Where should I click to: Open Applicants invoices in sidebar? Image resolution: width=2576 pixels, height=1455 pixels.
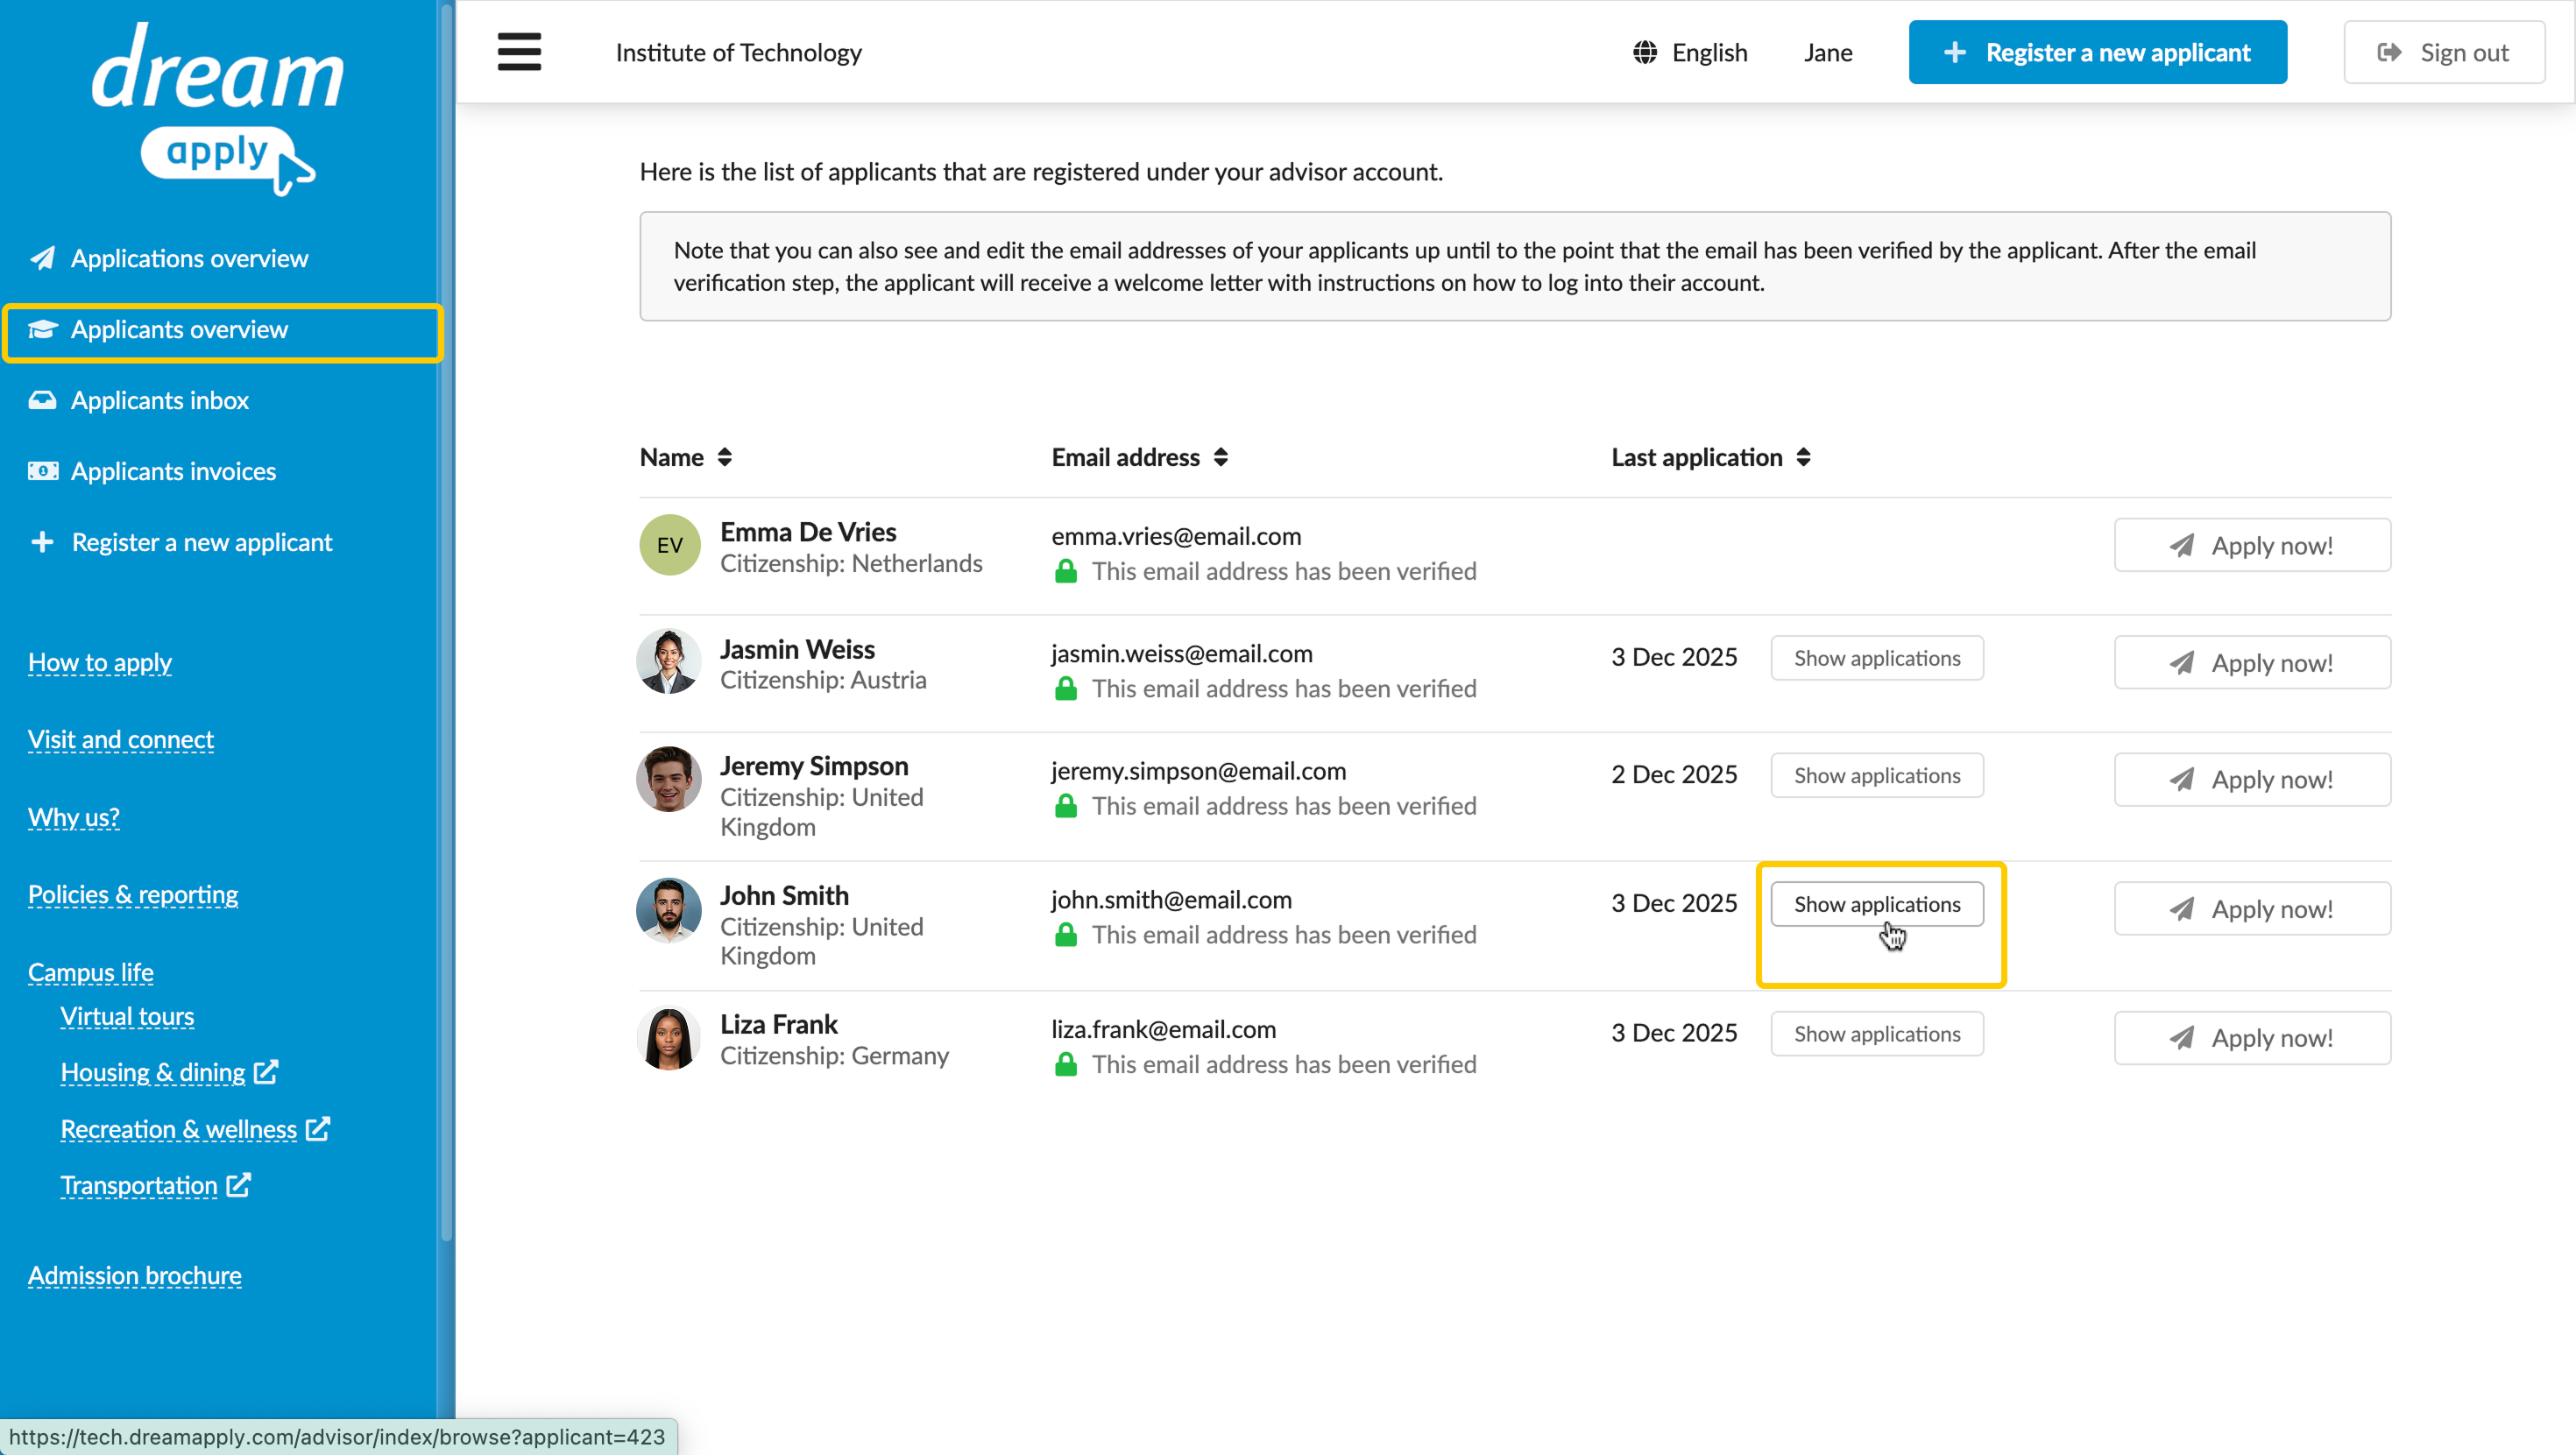click(x=173, y=471)
